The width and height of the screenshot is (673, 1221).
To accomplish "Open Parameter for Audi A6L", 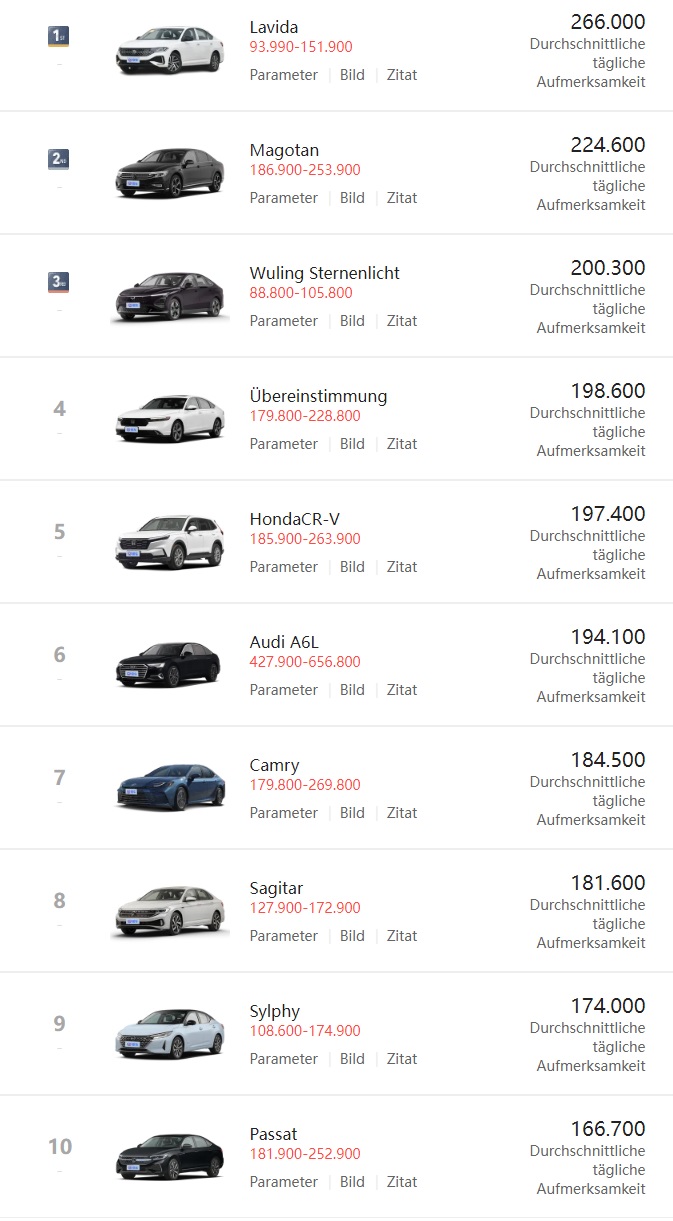I will click(283, 689).
